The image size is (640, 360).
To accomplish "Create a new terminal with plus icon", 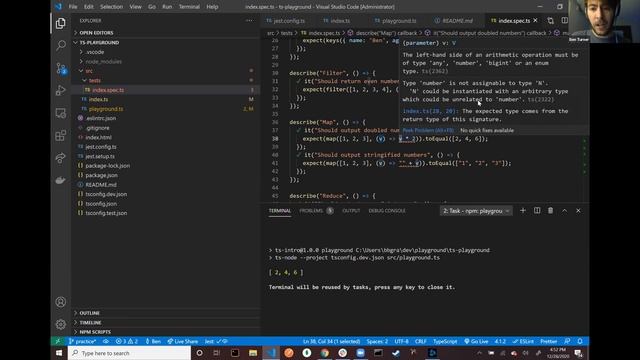I will pyautogui.click(x=523, y=211).
